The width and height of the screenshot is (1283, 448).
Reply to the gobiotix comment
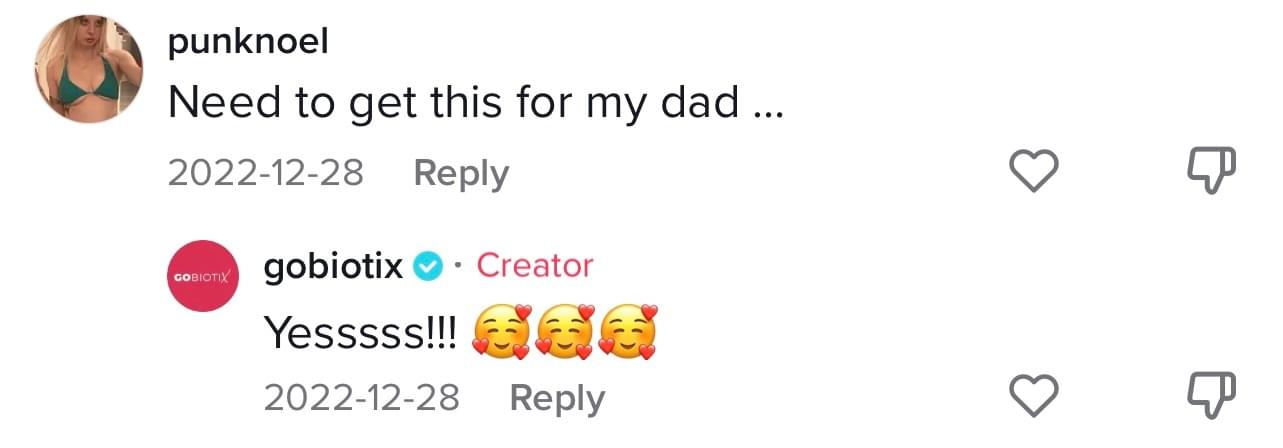[557, 398]
